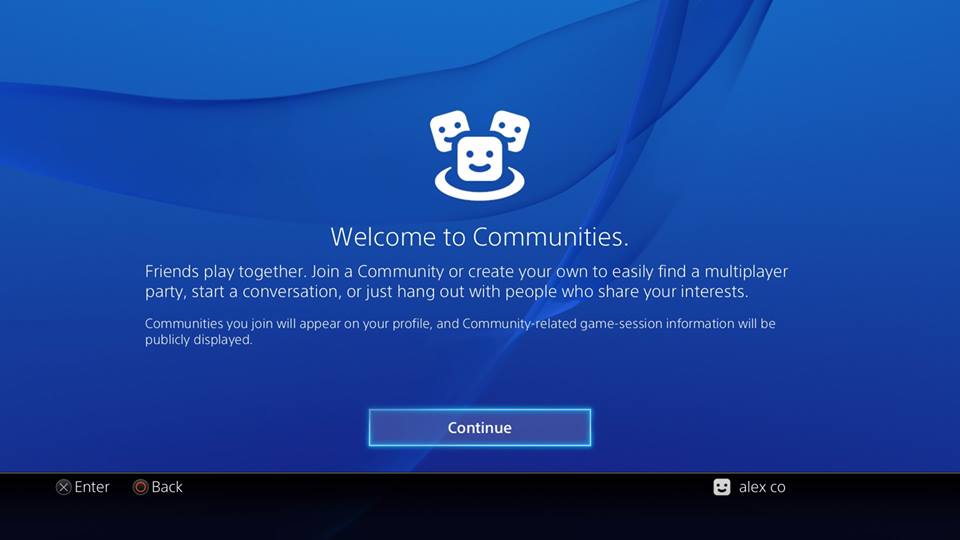The width and height of the screenshot is (960, 540).
Task: Click the 'publicly displayed.' text line
Action: [x=199, y=340]
